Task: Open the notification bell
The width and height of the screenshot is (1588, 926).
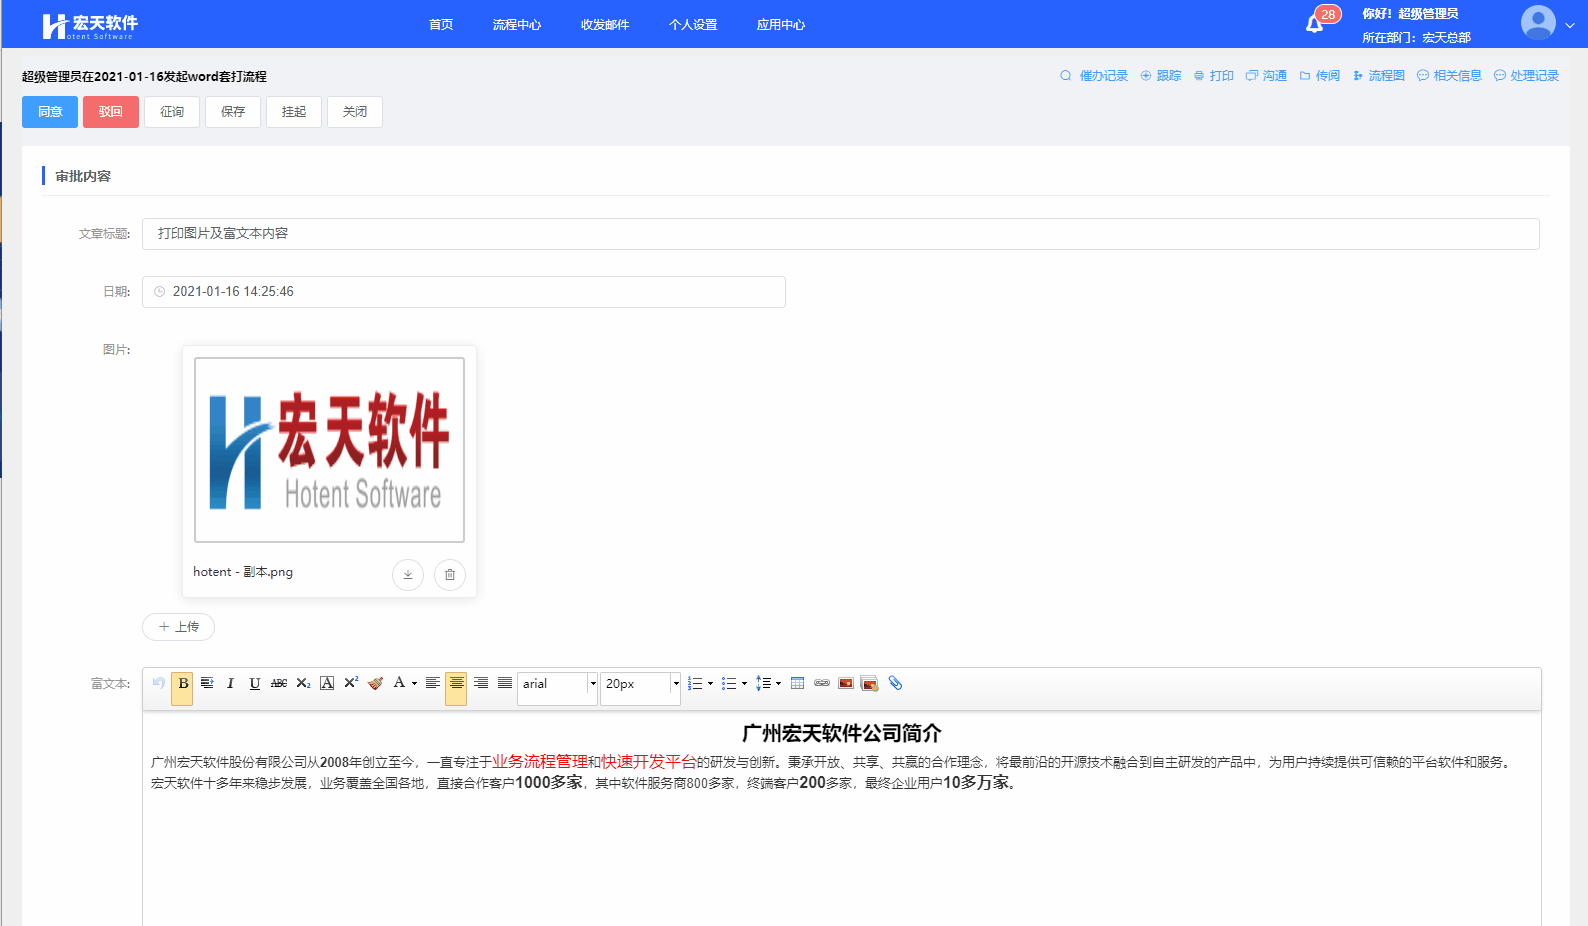Action: (1315, 24)
